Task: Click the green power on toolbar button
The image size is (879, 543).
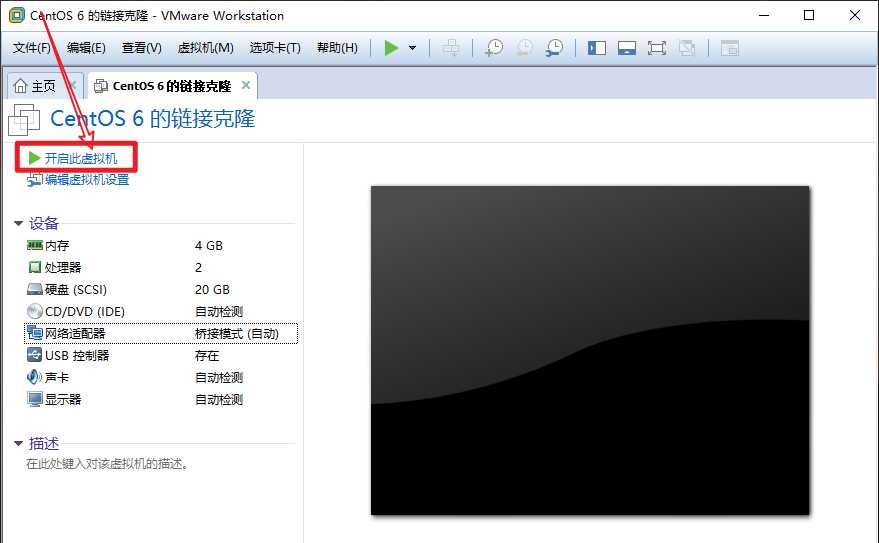Action: [391, 48]
